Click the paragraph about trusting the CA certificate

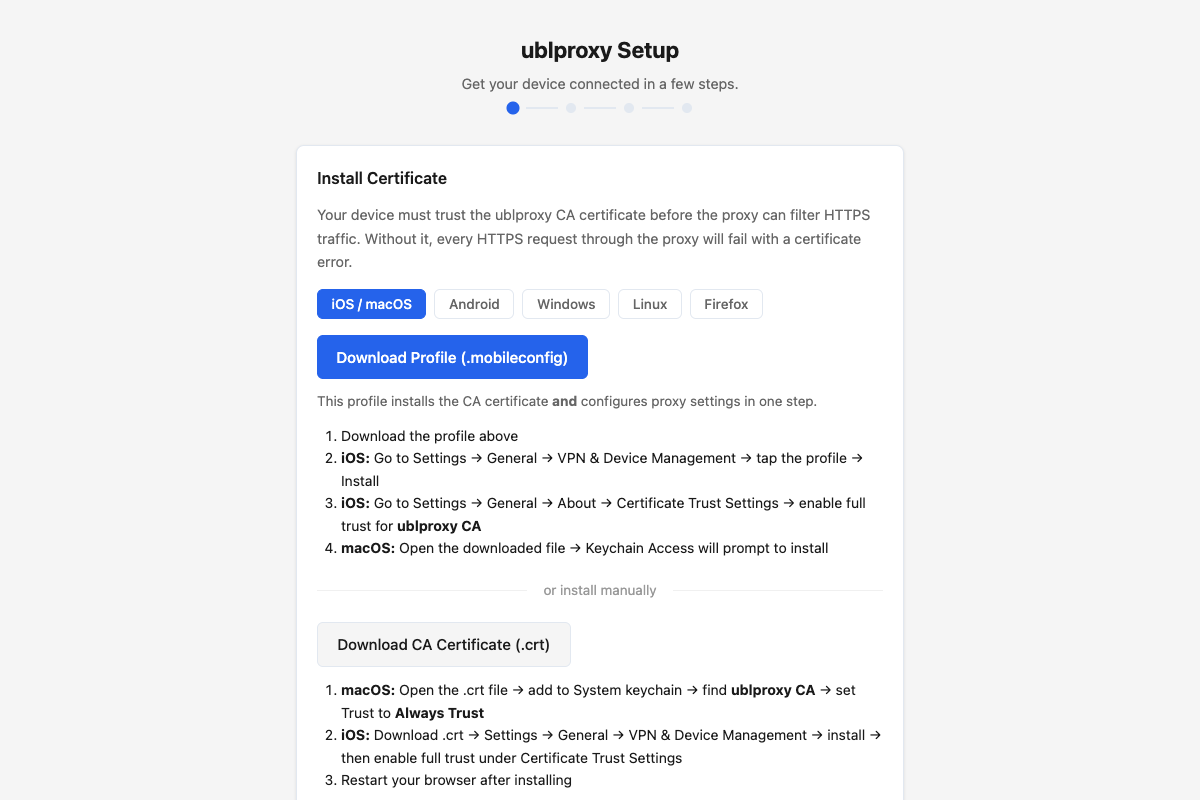click(x=596, y=238)
